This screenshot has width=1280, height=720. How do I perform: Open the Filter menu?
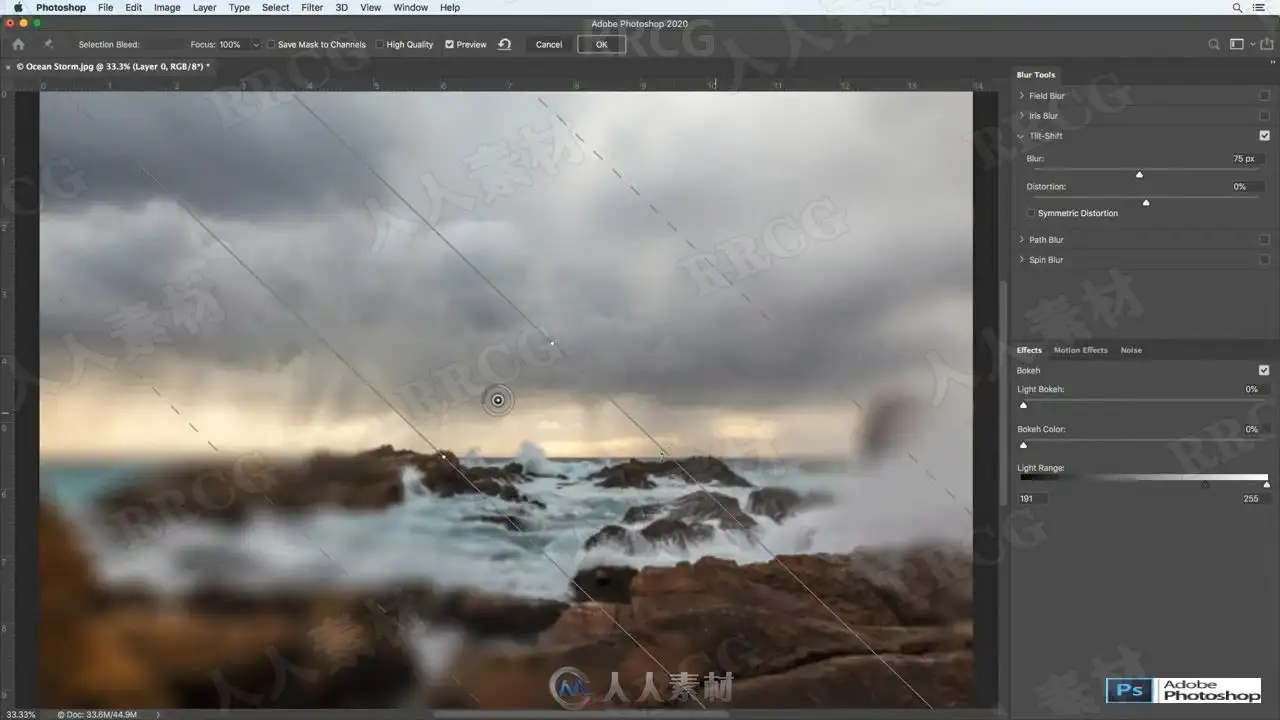(x=312, y=7)
